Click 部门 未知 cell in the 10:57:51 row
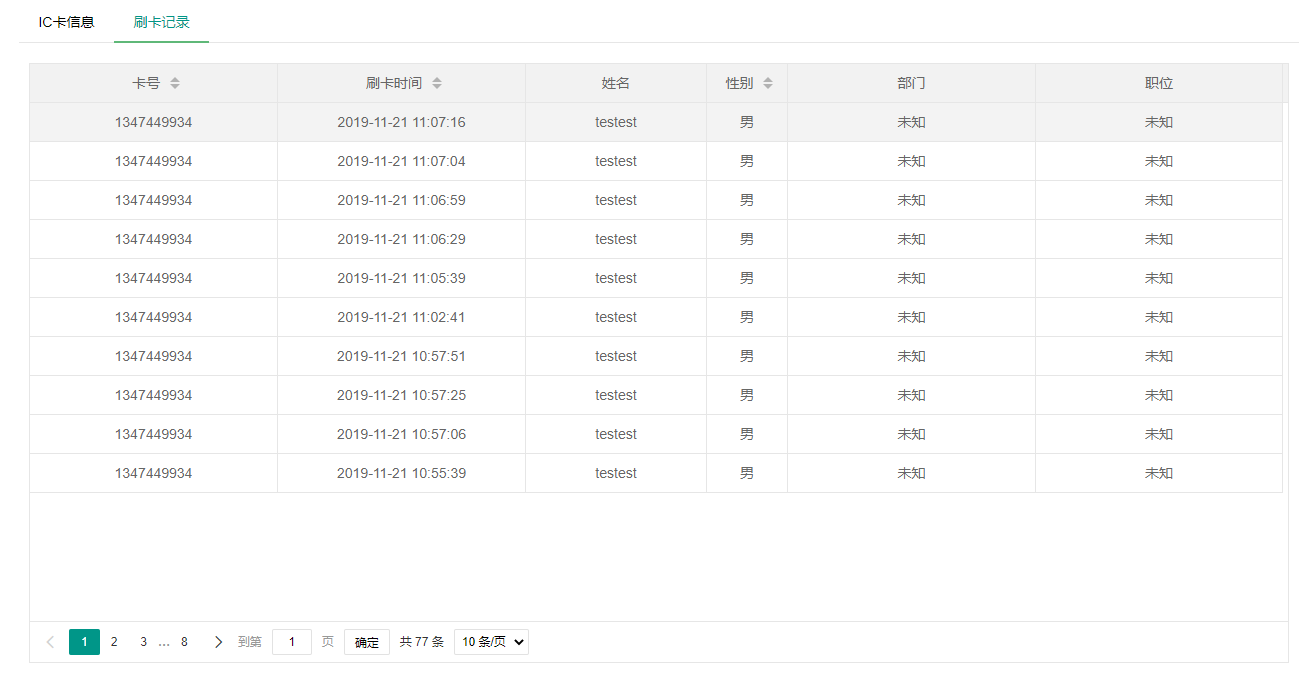Screen dimensions: 1308x678 click(x=911, y=356)
